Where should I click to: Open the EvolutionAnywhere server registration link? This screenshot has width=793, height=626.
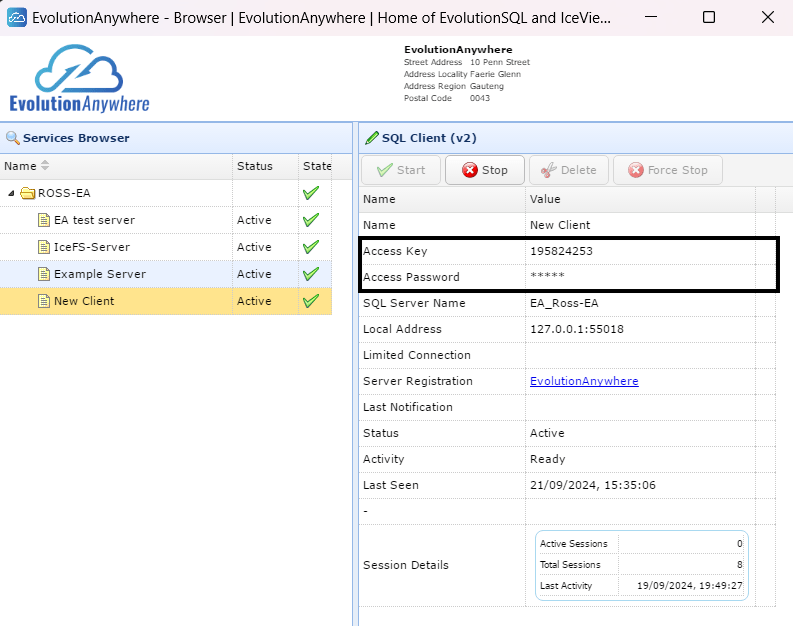[x=584, y=381]
